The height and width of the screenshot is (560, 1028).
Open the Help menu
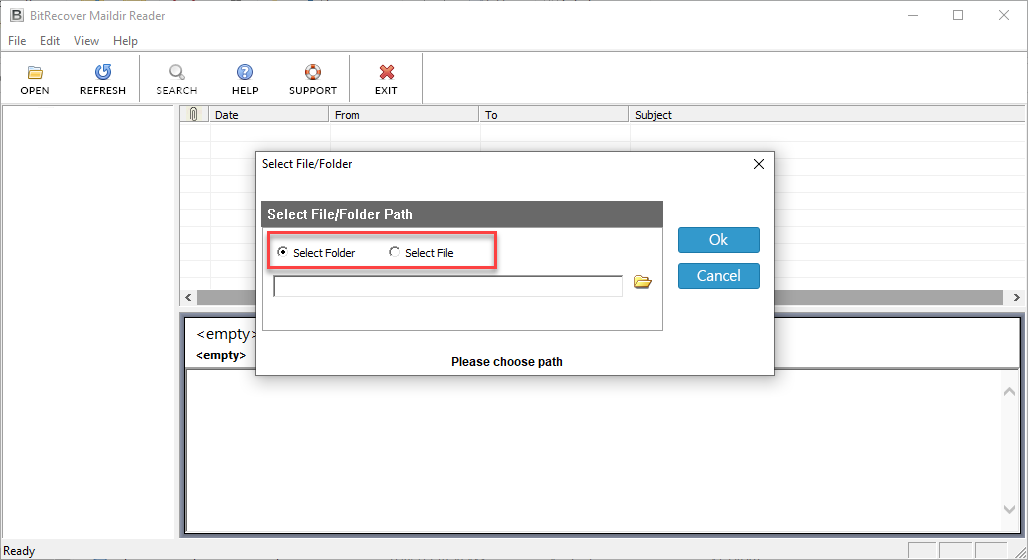point(125,41)
